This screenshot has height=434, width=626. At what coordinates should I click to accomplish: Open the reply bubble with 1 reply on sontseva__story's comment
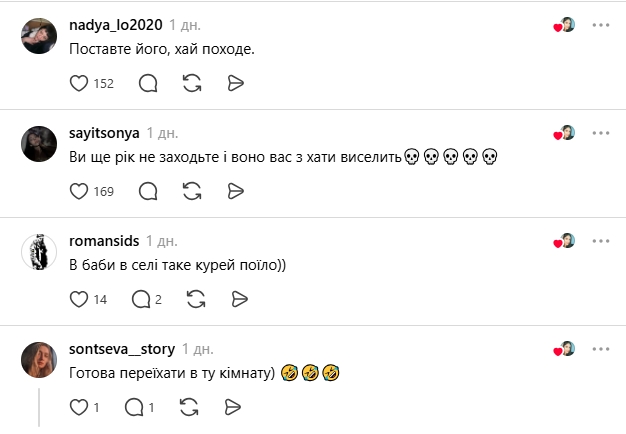(140, 407)
